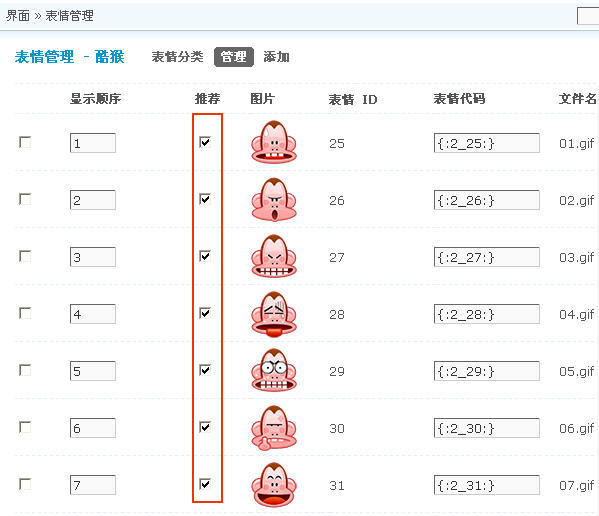Screen dimensions: 599x516
Task: Open the 表情分类 tab
Action: [x=177, y=57]
